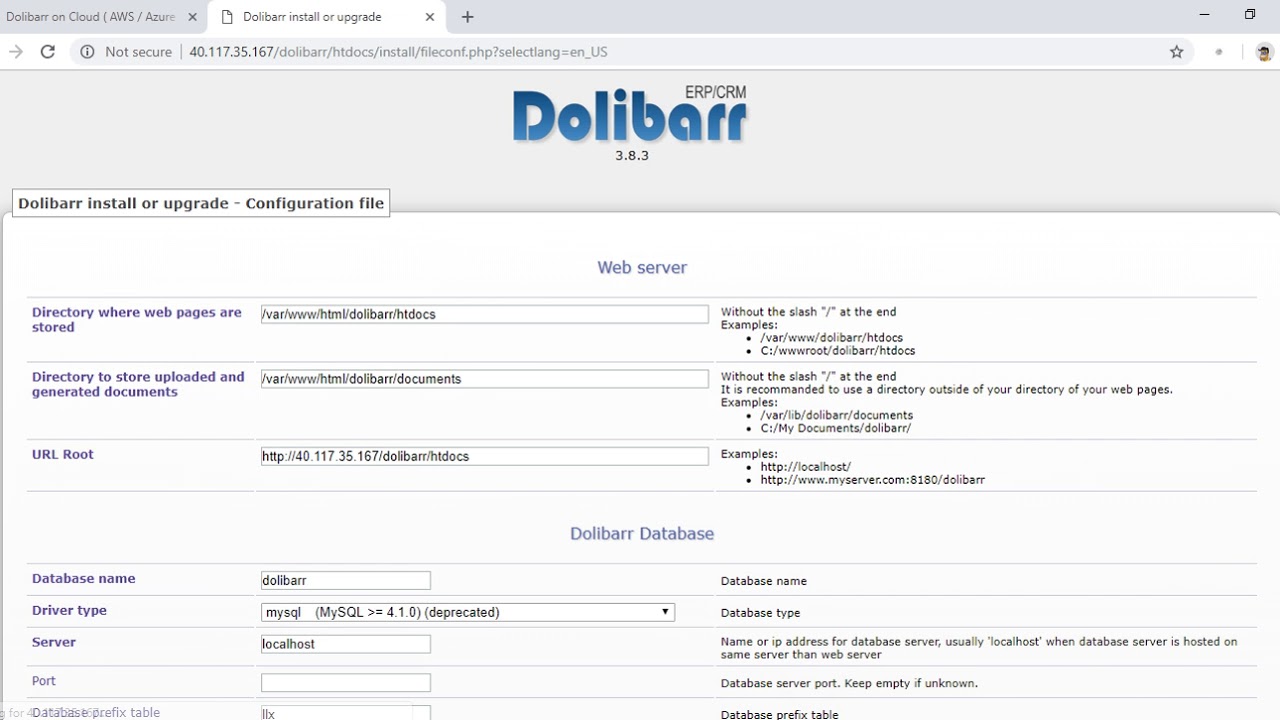Open a new browser tab
This screenshot has height=720, width=1280.
[x=467, y=17]
